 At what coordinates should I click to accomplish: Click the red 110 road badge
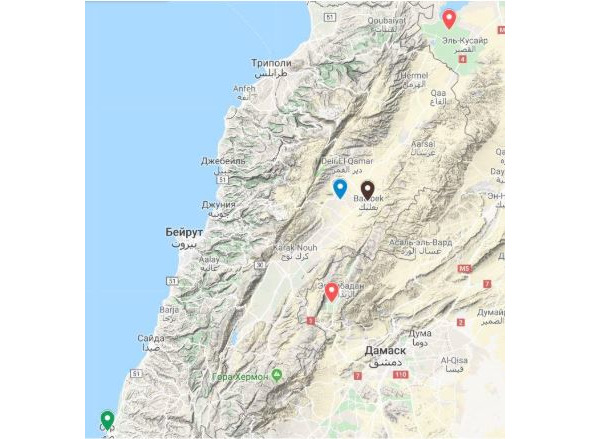(x=401, y=375)
